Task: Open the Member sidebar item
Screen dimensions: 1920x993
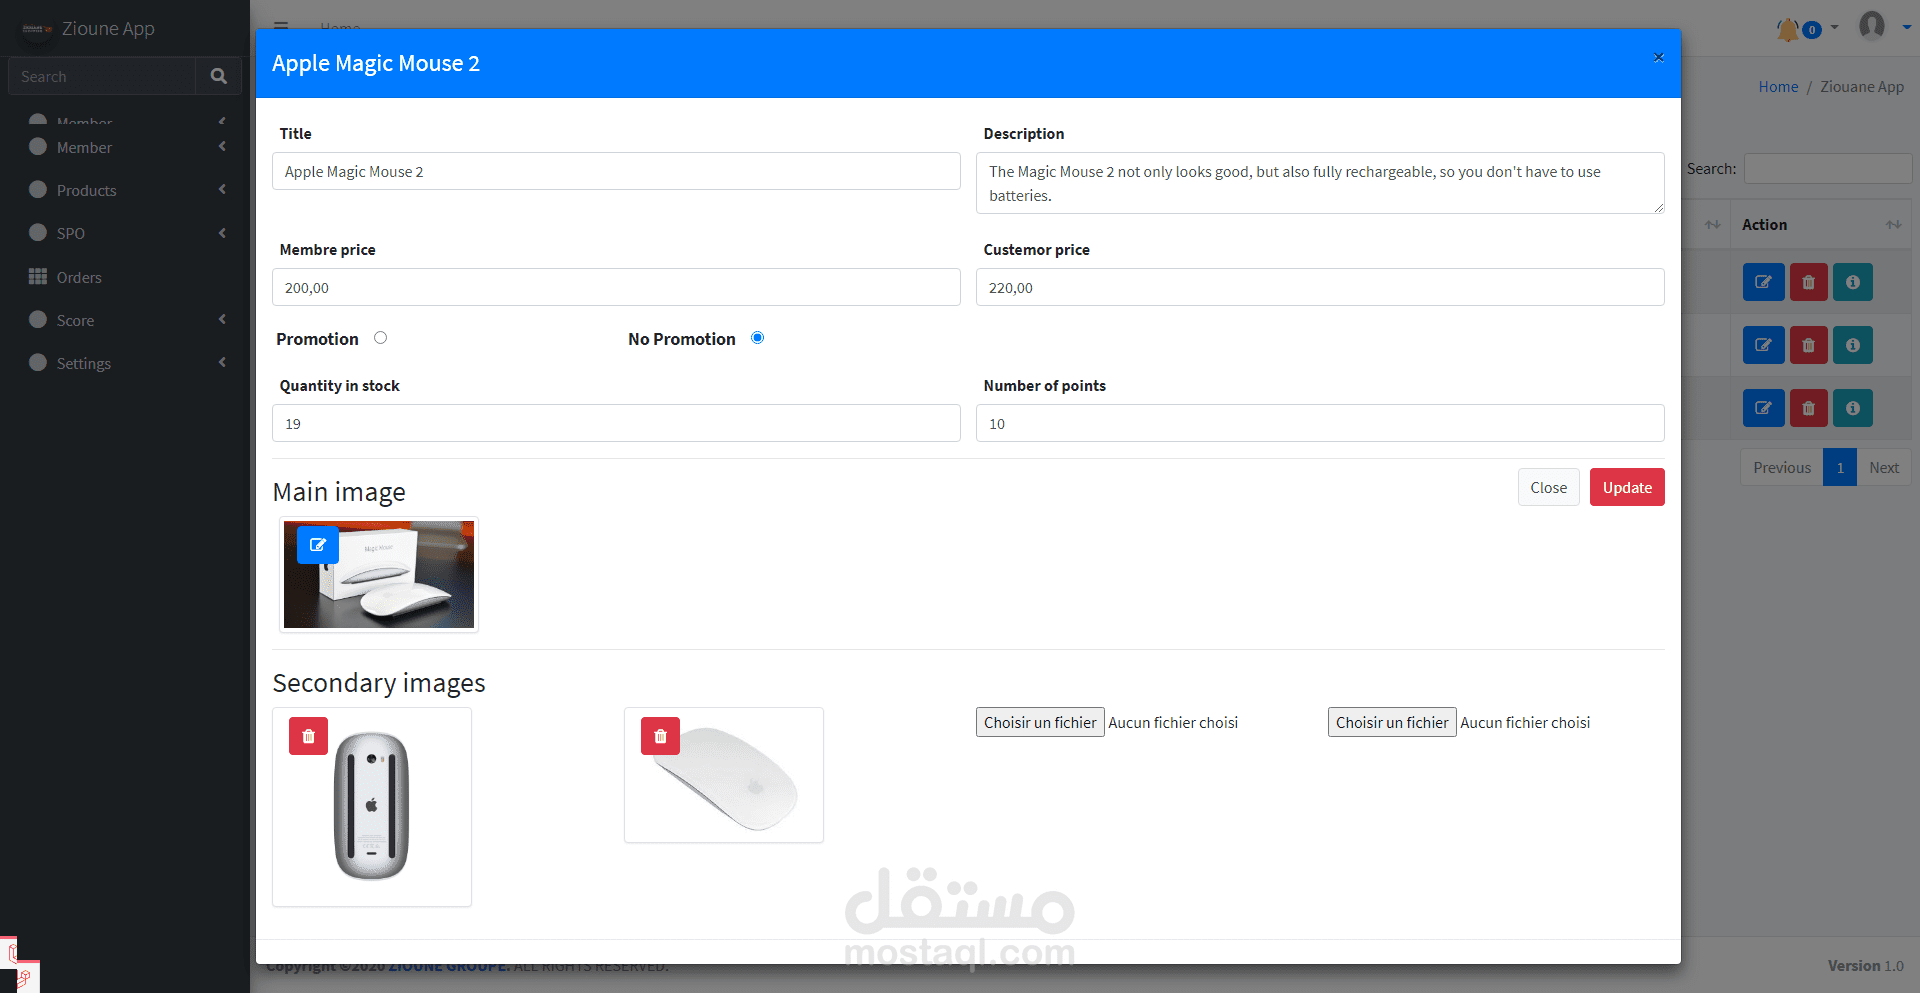Action: (x=125, y=147)
